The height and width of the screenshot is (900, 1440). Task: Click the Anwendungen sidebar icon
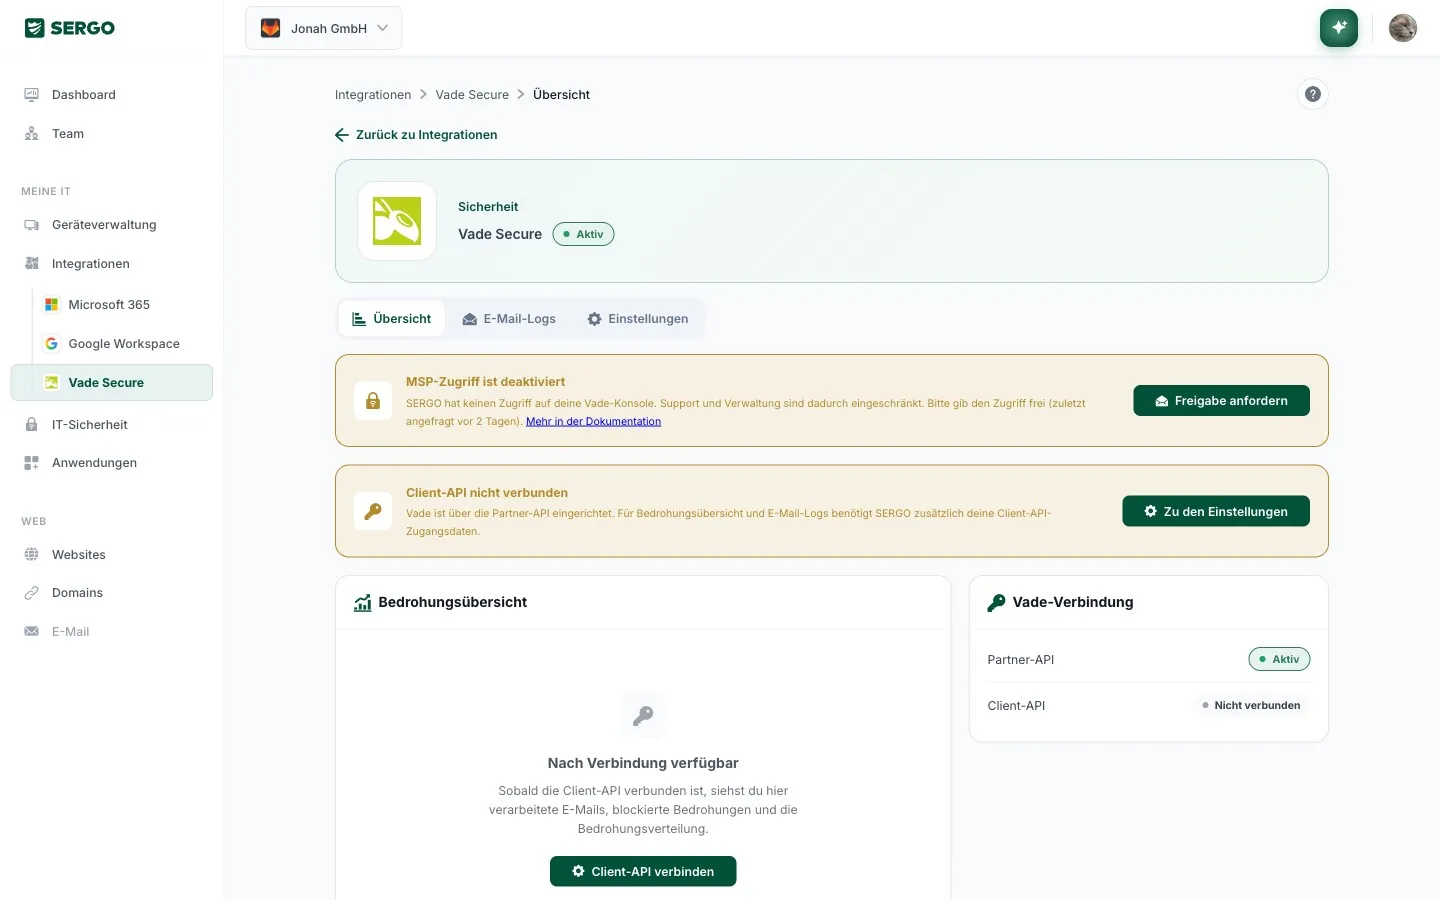(x=31, y=463)
